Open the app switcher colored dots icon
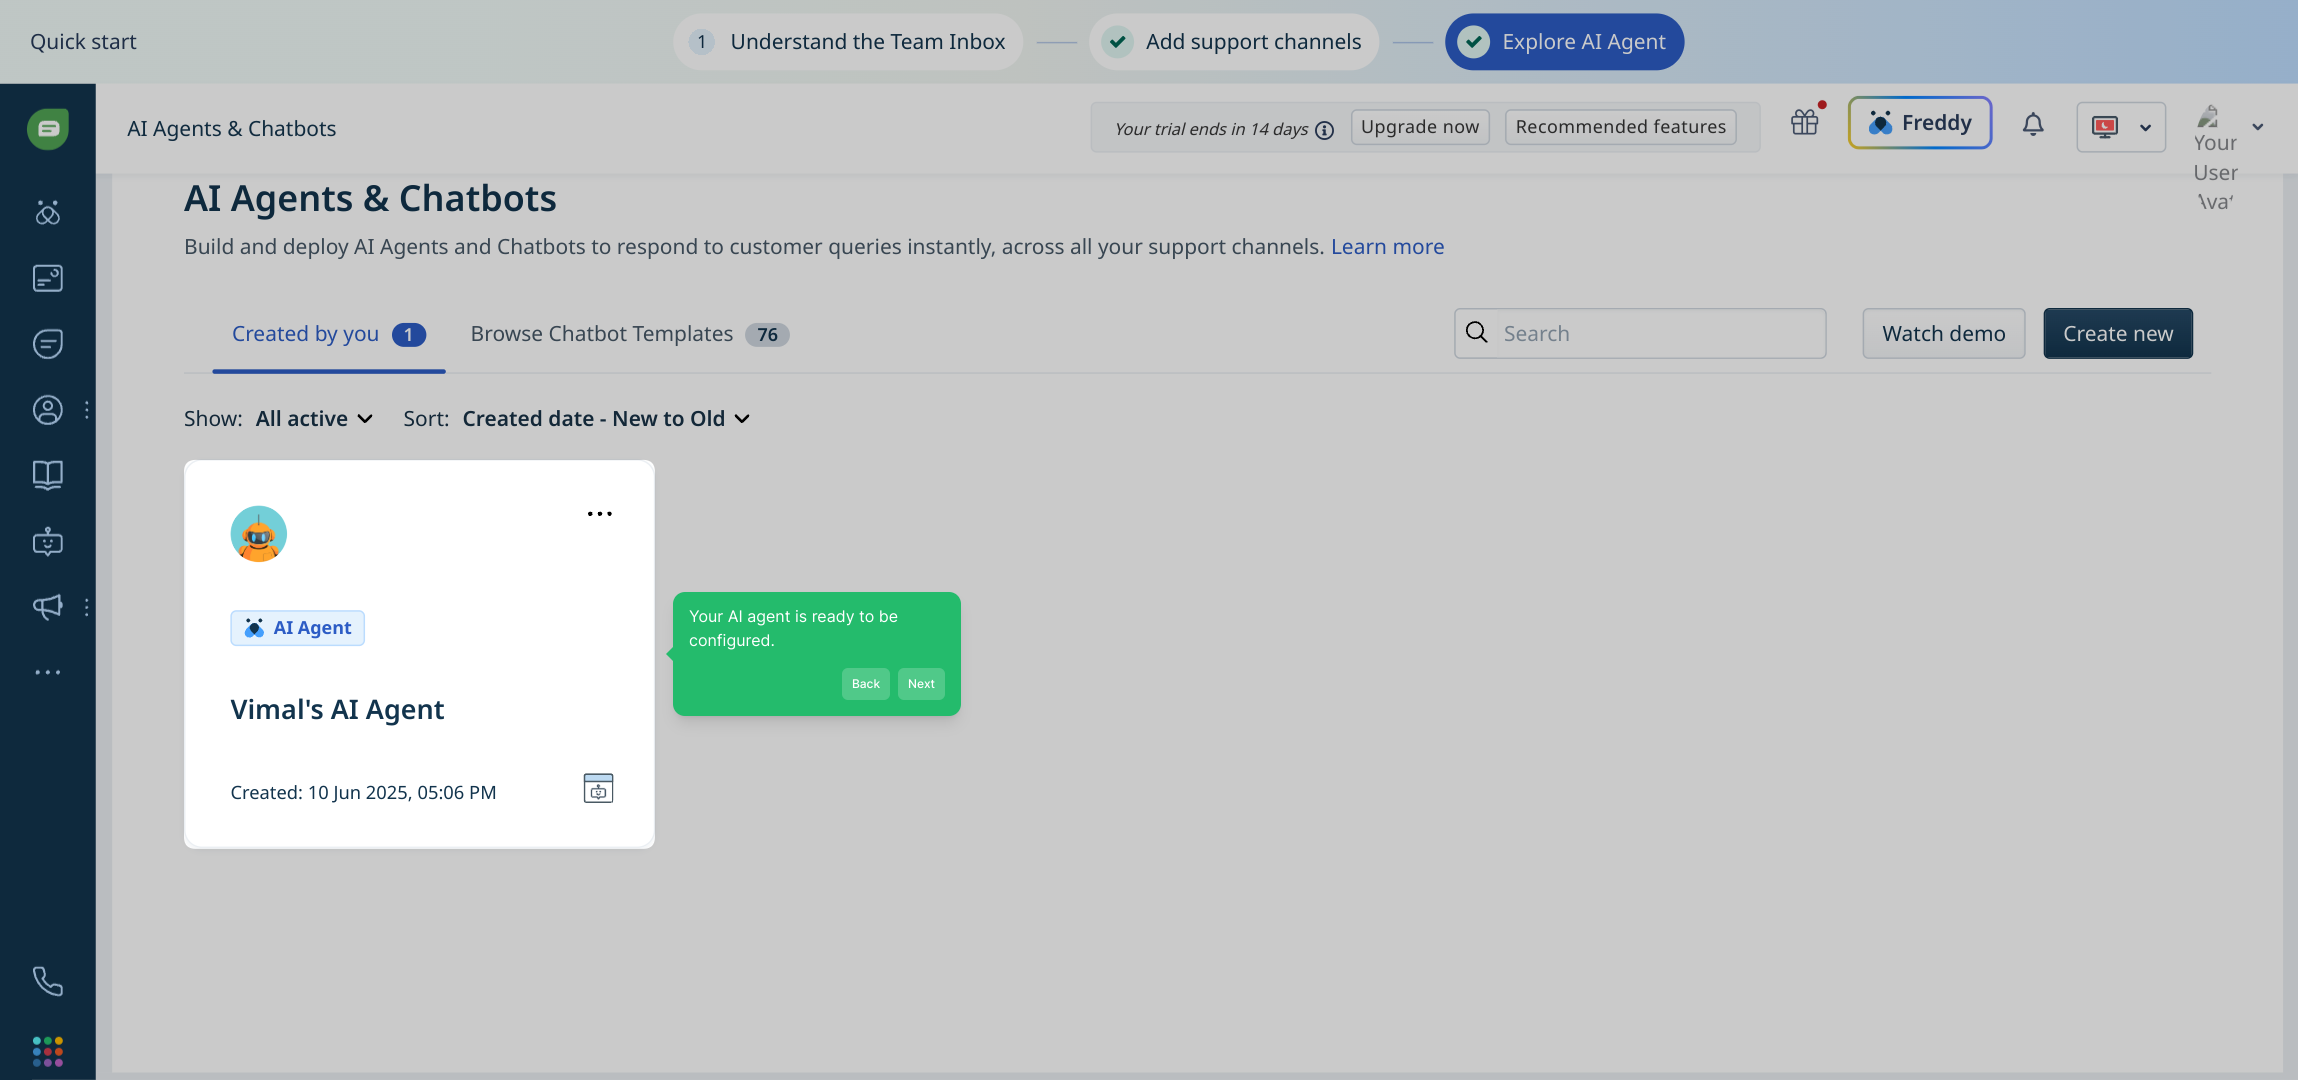 click(x=47, y=1051)
